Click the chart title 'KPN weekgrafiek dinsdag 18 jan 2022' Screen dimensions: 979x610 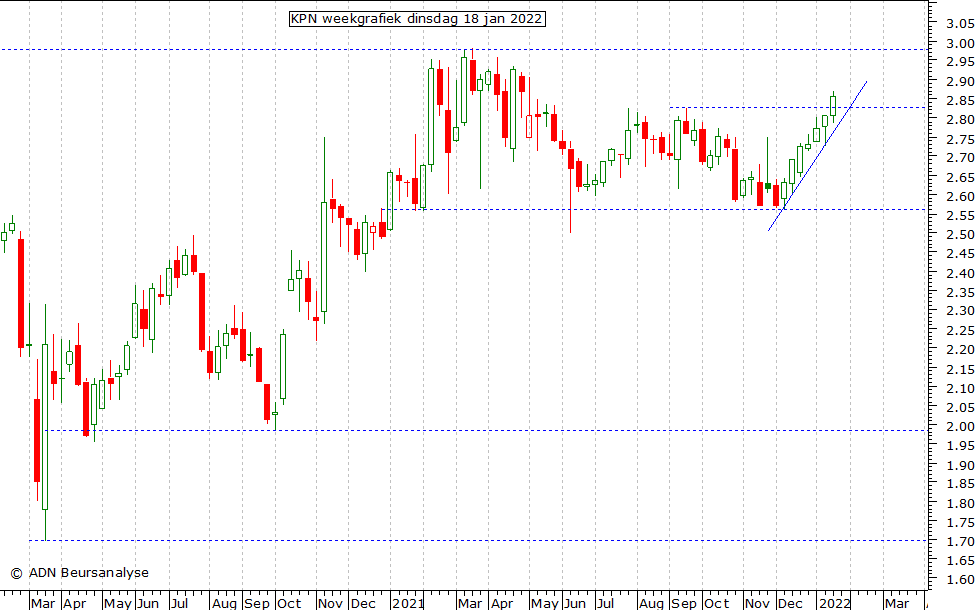point(417,19)
